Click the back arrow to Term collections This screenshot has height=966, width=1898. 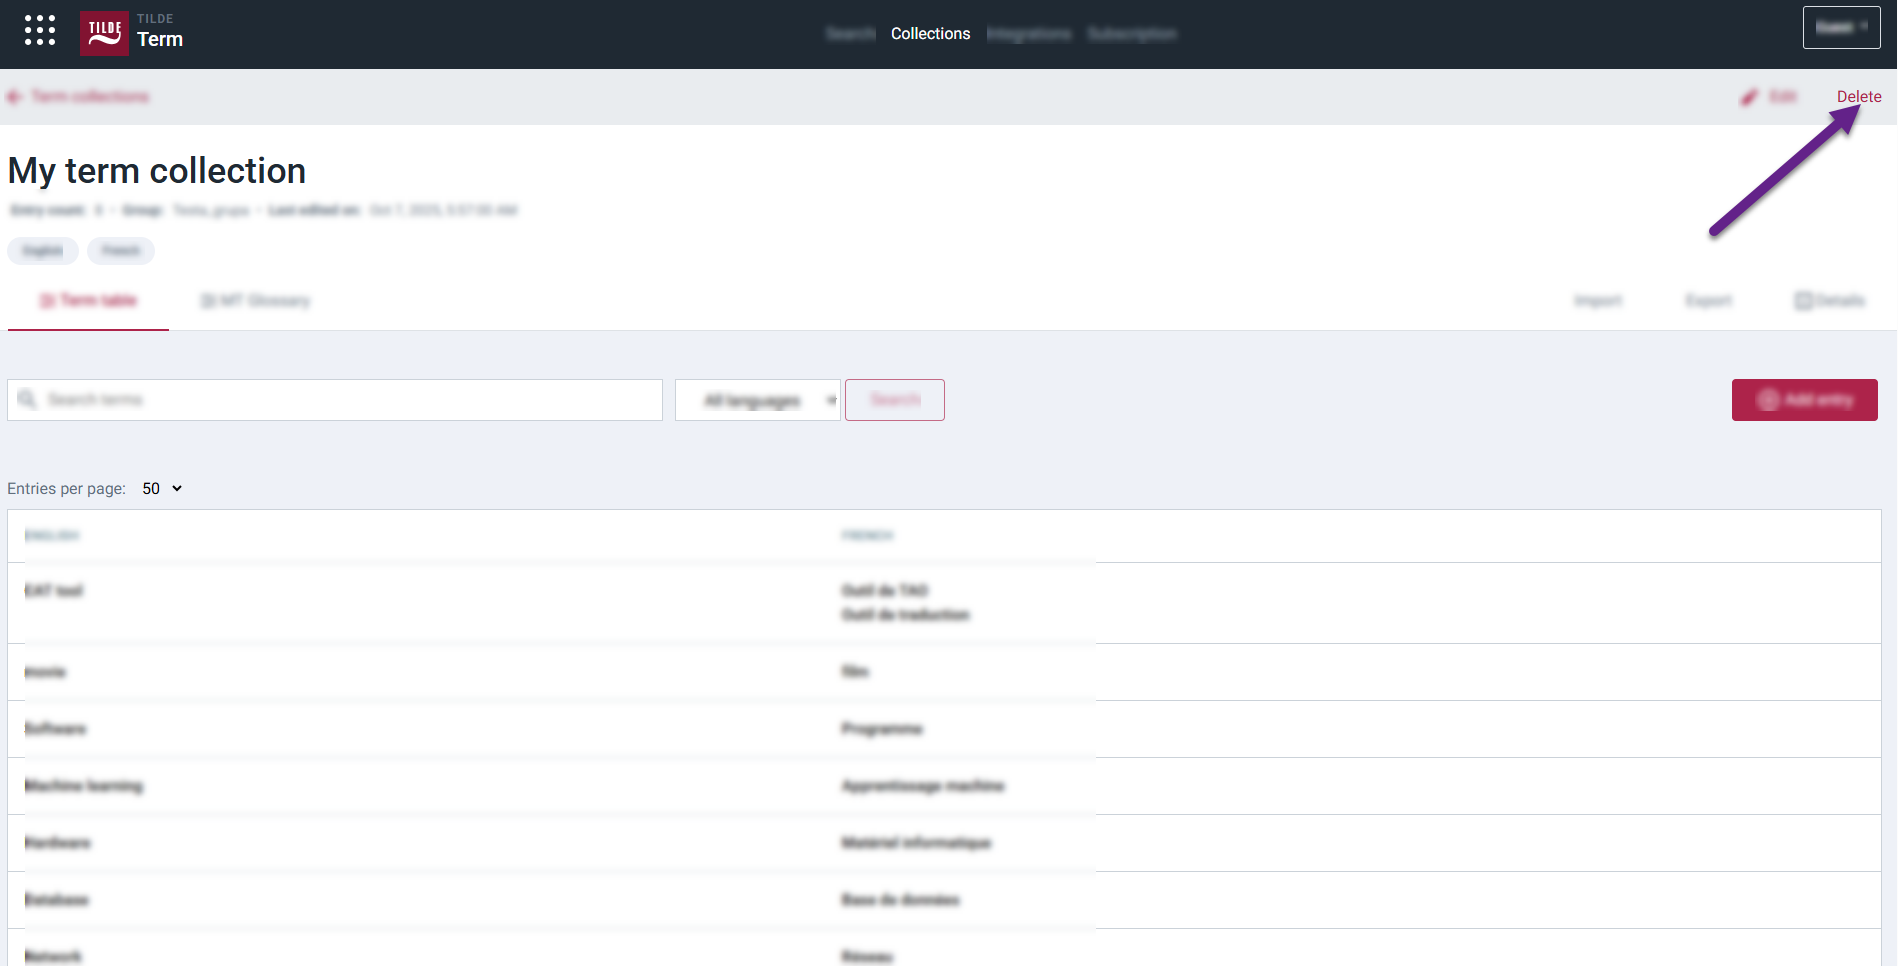click(x=14, y=97)
